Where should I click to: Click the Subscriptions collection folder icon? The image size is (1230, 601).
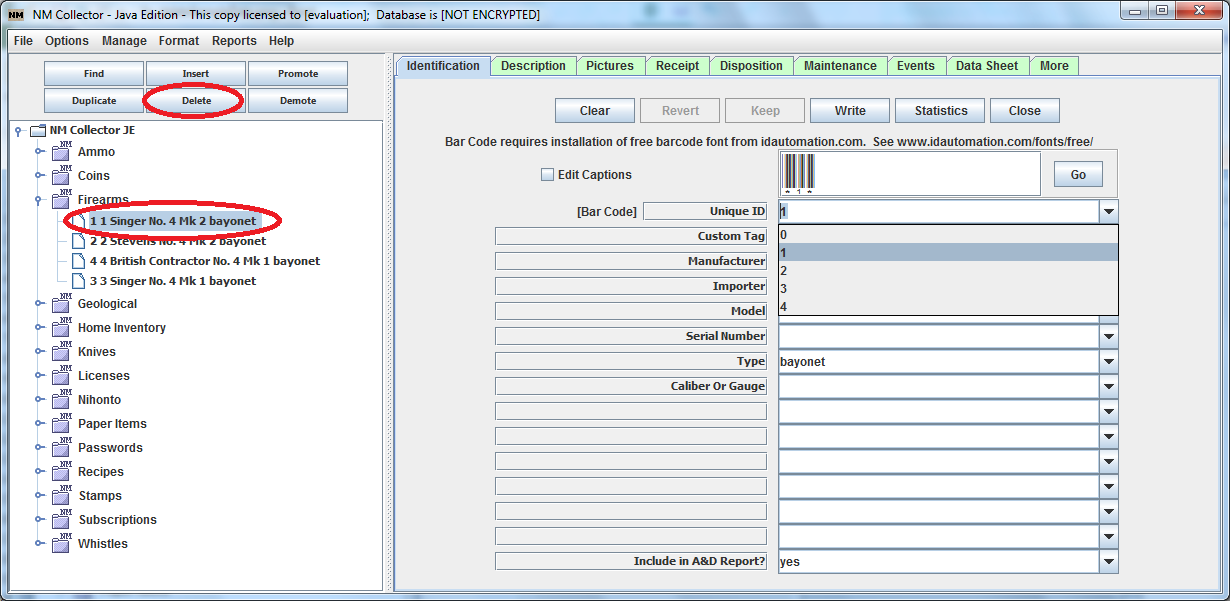point(59,519)
